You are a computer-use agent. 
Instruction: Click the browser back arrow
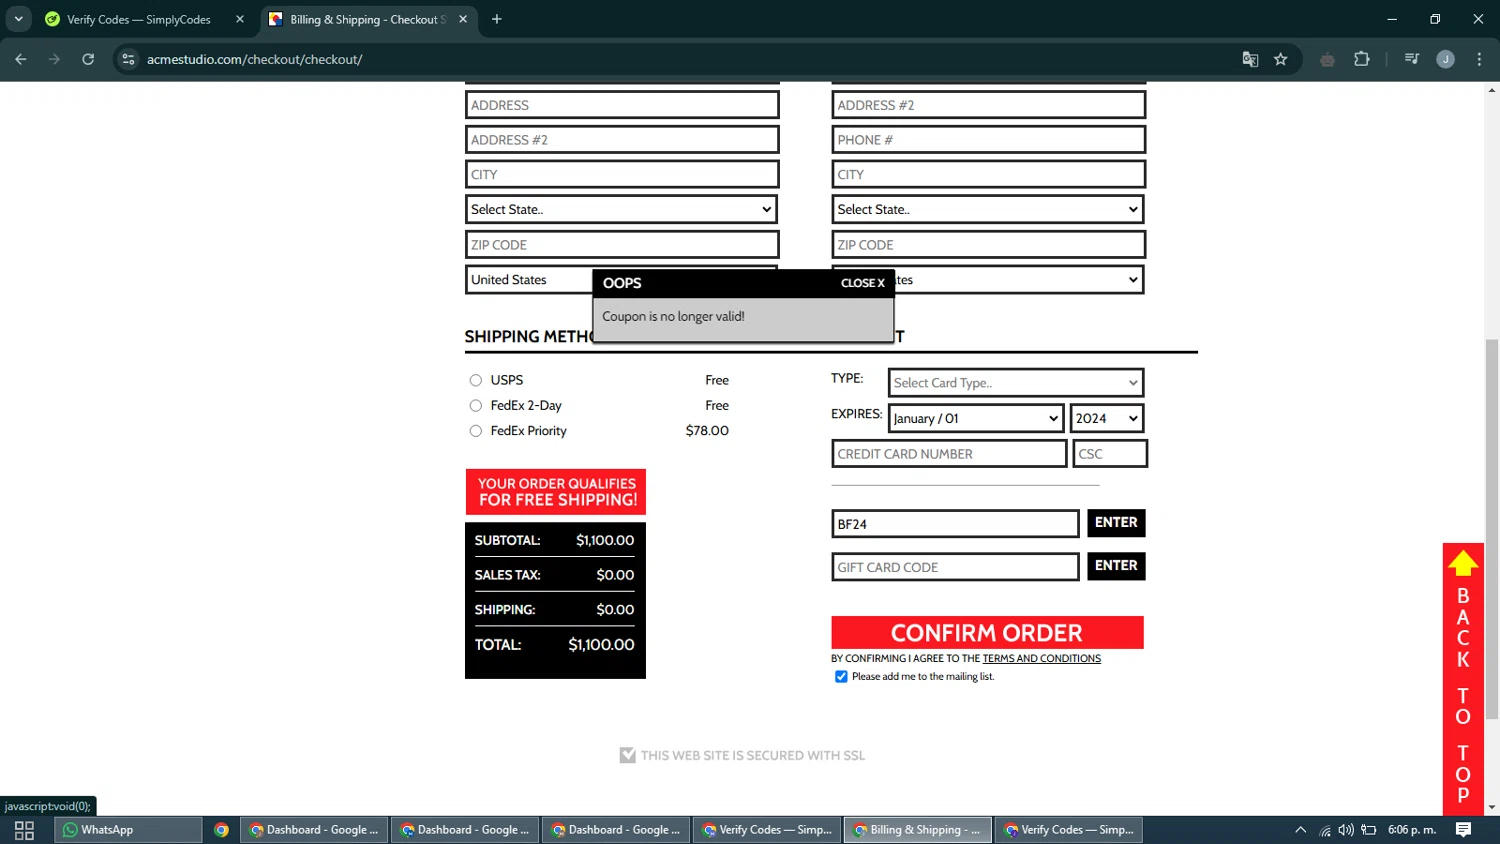(21, 59)
